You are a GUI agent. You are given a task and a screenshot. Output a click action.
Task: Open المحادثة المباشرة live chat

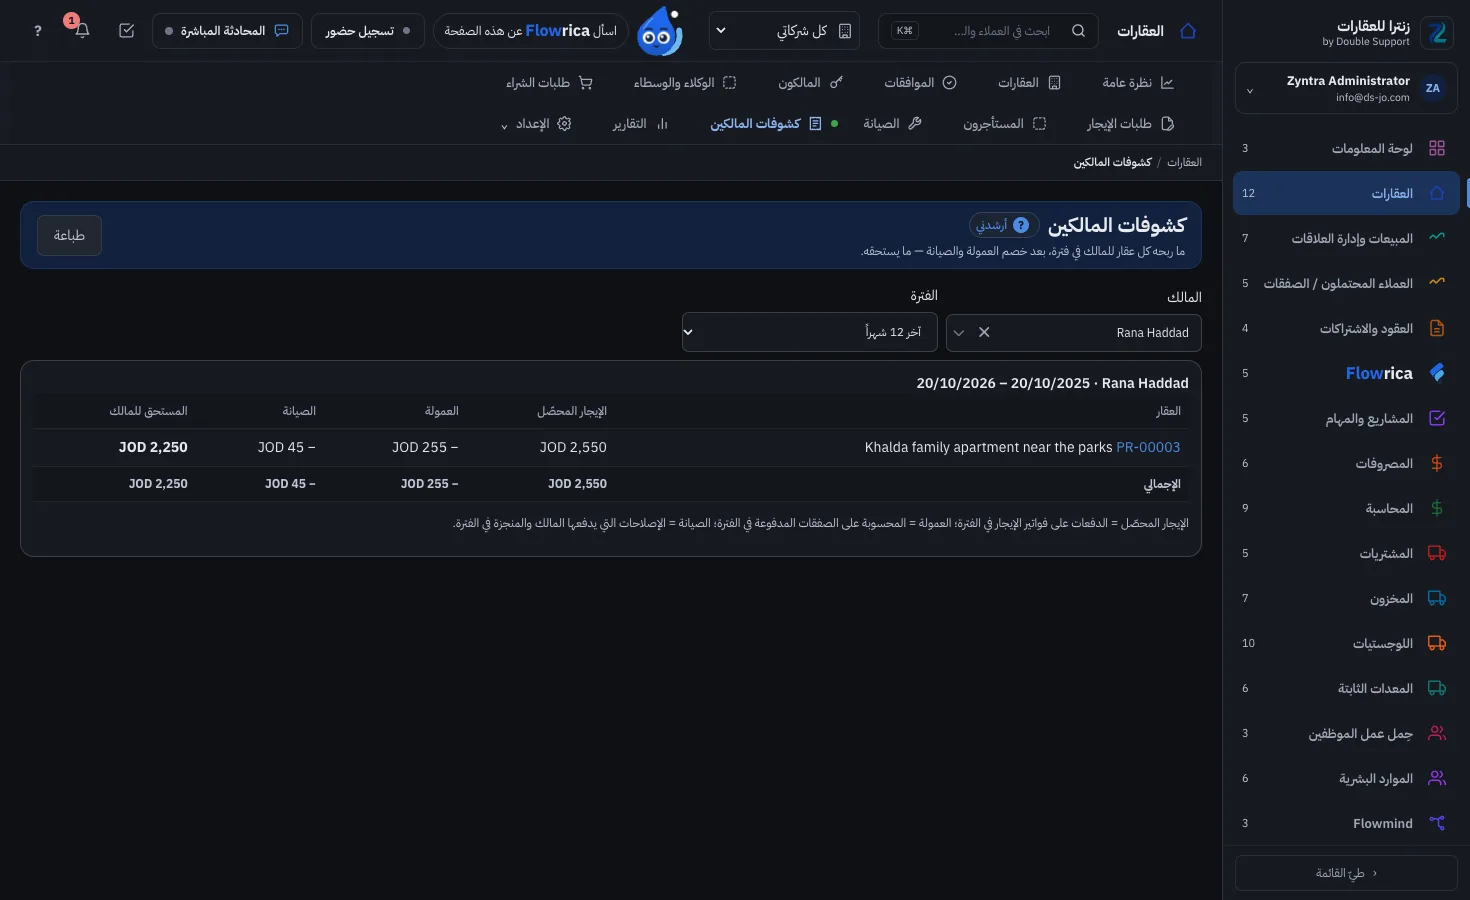tap(227, 31)
